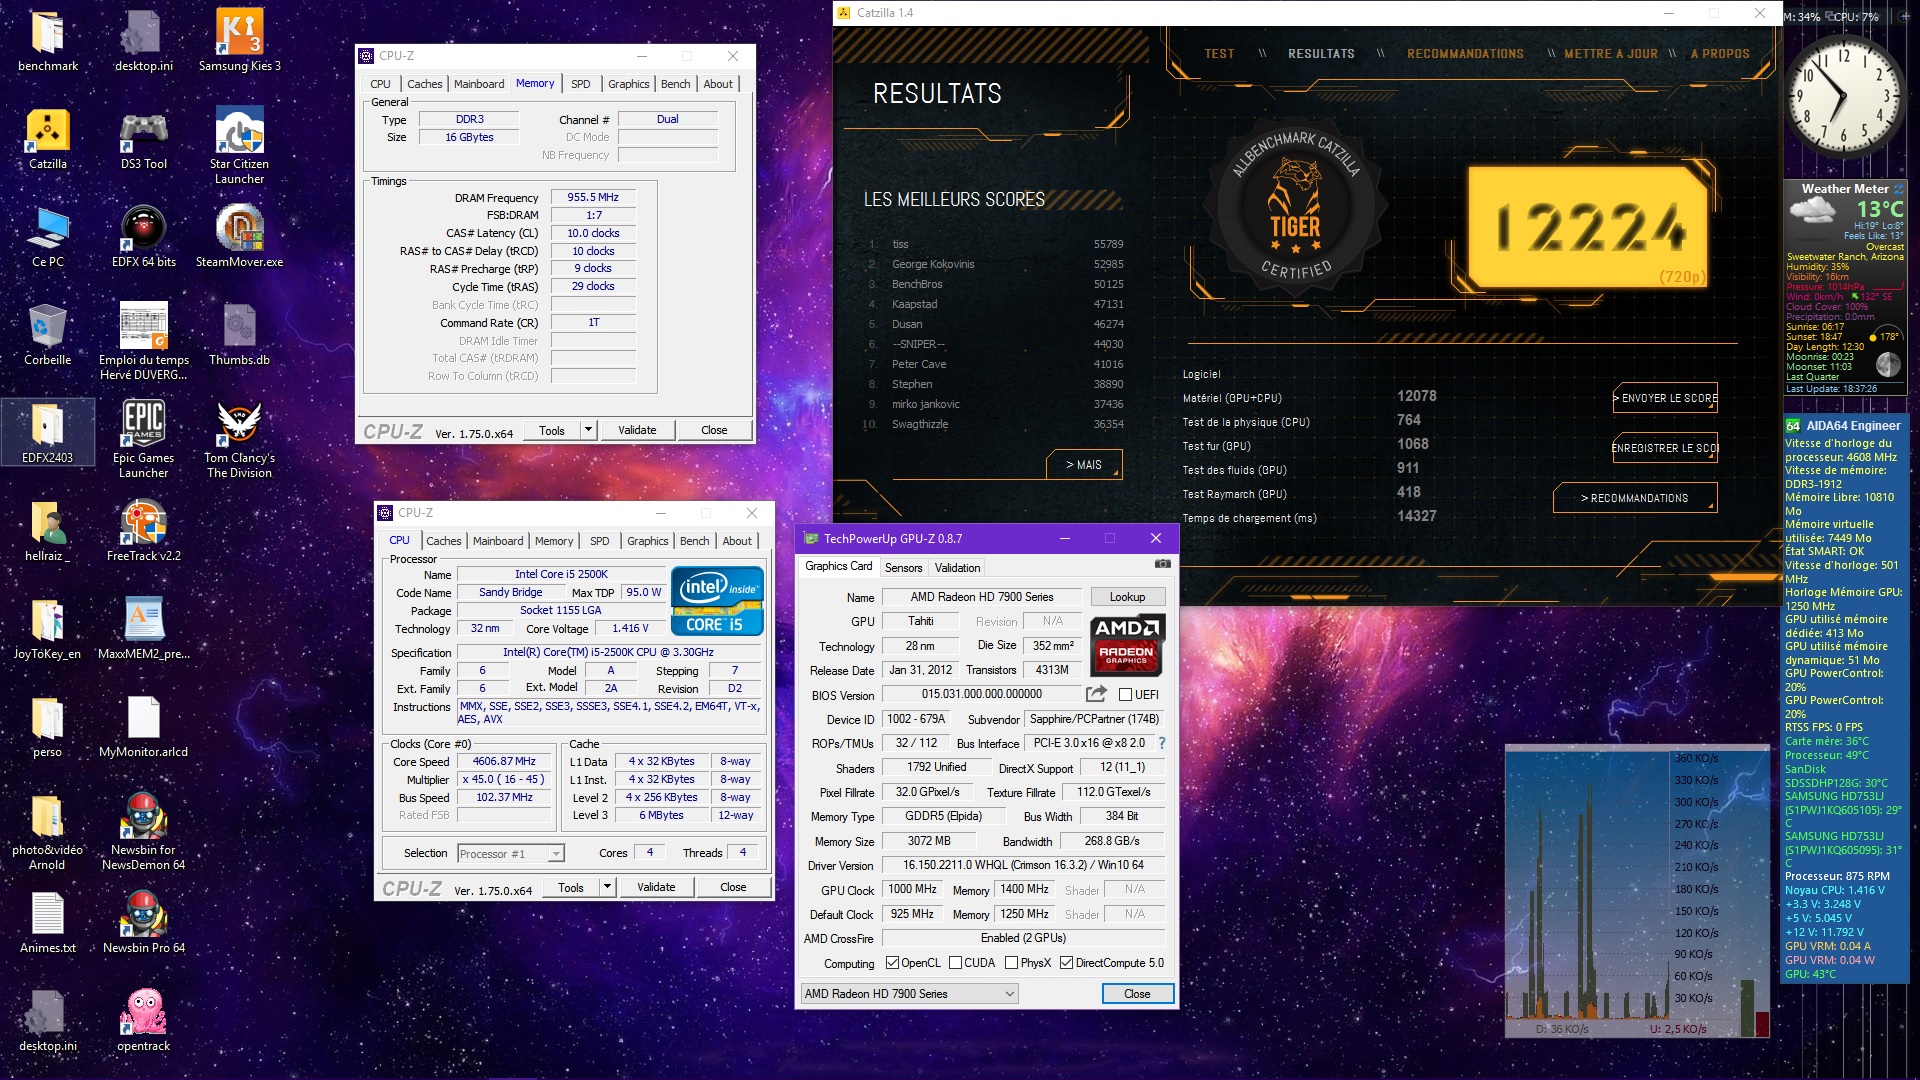This screenshot has width=1920, height=1080.
Task: Click ENVOYER LE SCORE button
Action: (1665, 398)
